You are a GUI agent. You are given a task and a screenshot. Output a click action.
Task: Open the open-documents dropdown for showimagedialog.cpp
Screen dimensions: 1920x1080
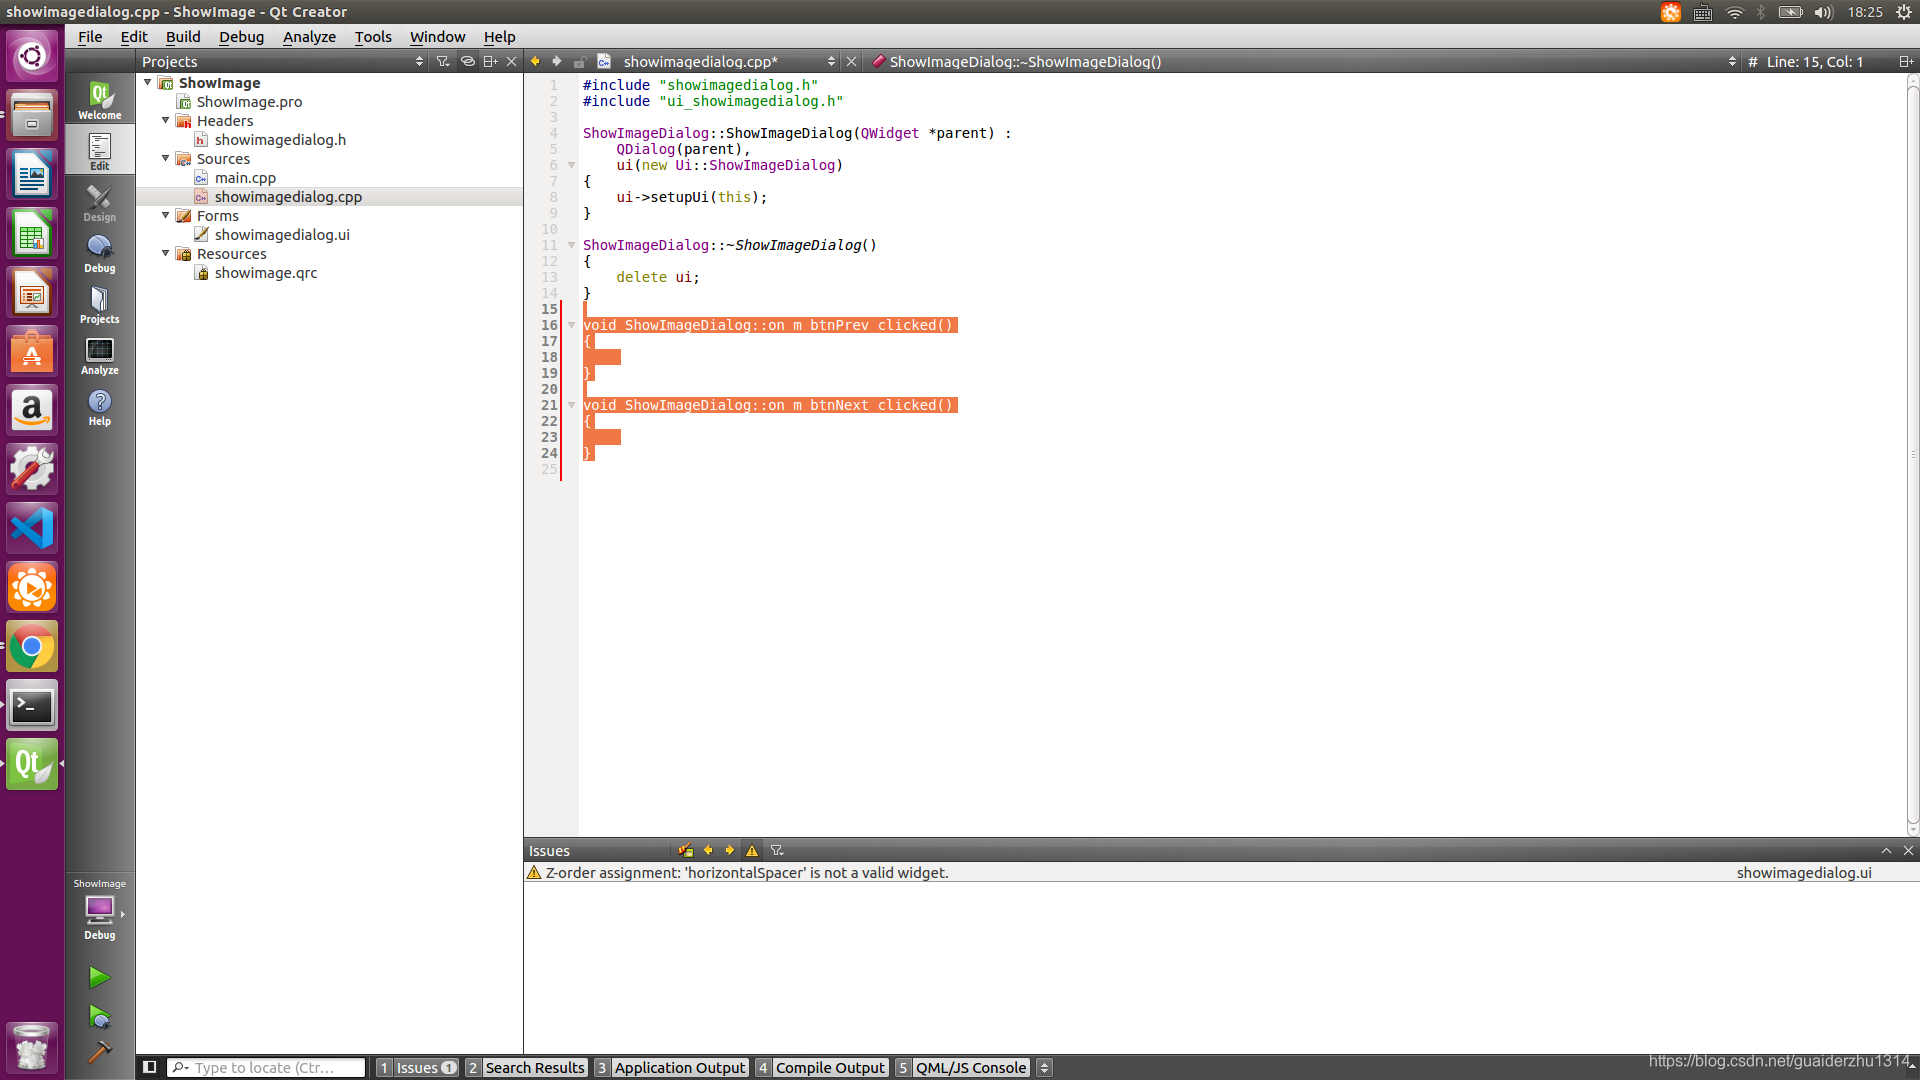pos(831,61)
